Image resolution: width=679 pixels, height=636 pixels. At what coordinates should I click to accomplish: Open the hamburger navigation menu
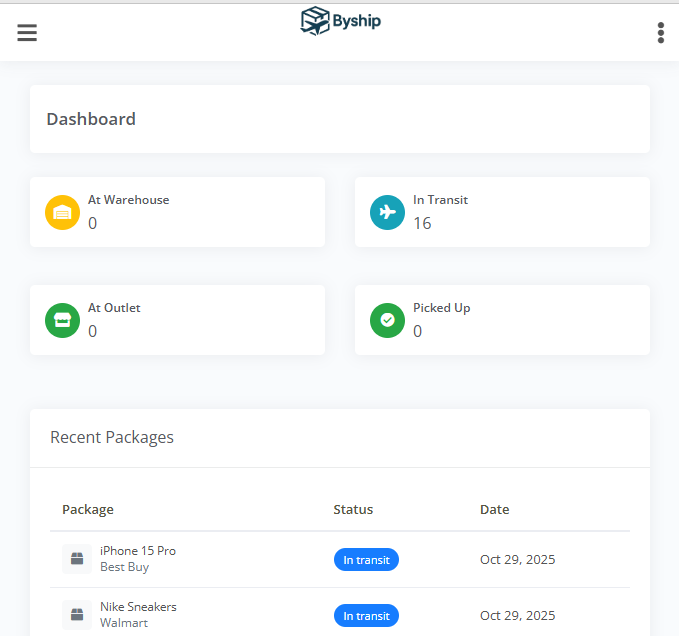point(27,32)
